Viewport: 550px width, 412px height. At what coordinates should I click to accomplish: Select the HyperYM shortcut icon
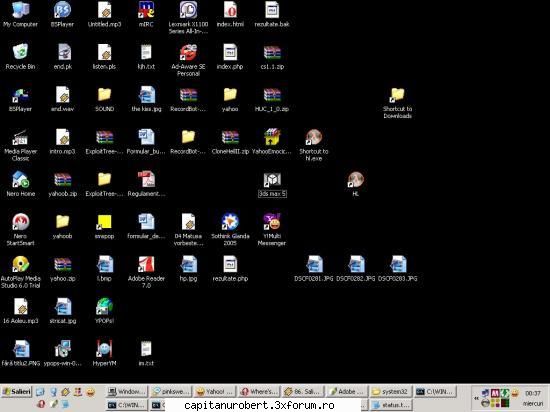(105, 349)
